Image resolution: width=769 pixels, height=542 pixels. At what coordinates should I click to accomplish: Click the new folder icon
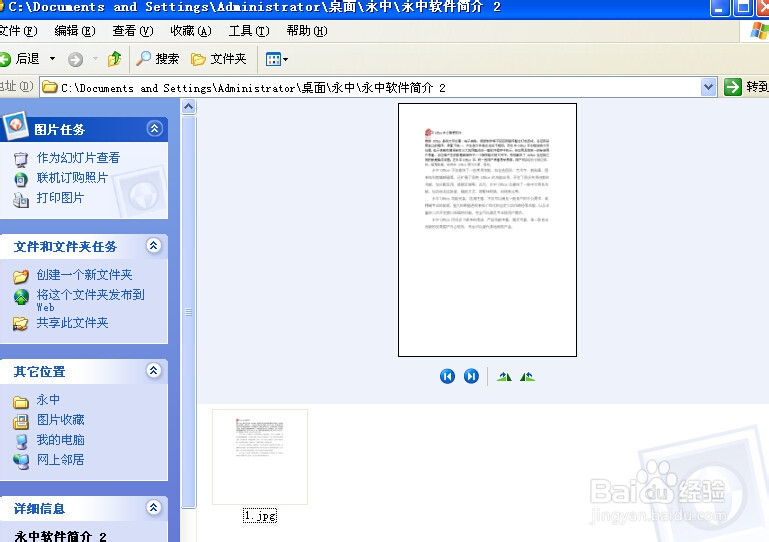(21, 276)
